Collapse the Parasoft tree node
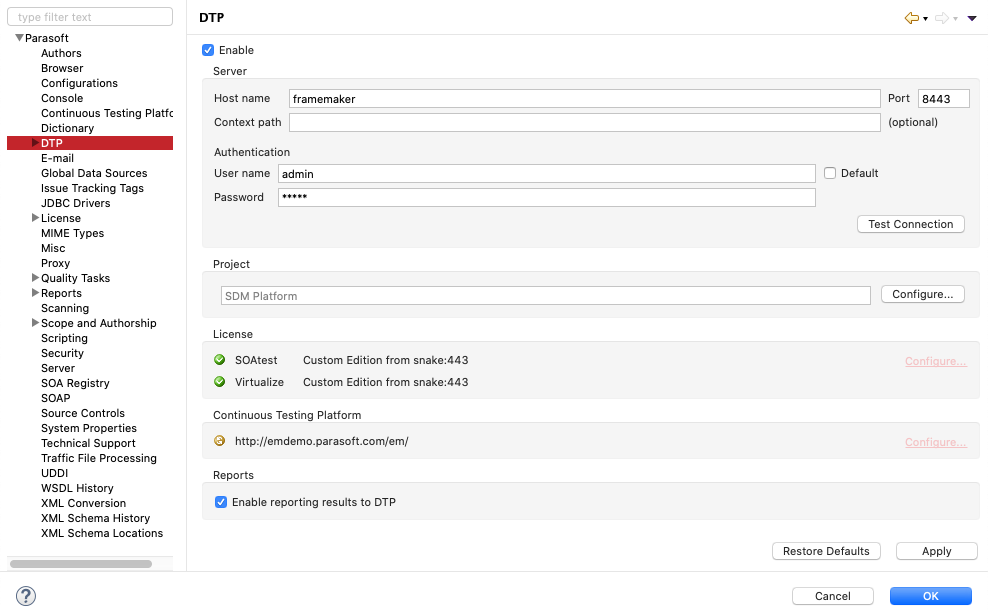This screenshot has width=988, height=610. click(20, 38)
